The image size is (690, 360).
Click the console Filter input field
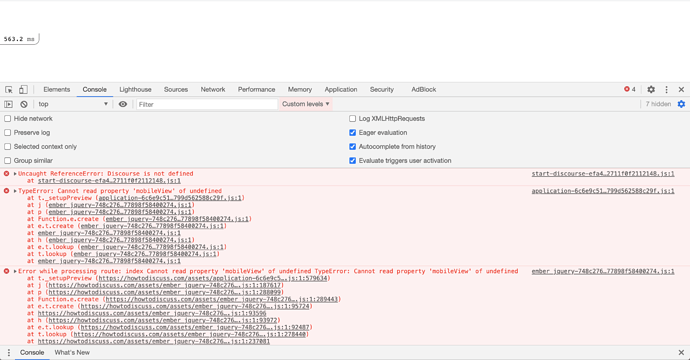tap(206, 104)
